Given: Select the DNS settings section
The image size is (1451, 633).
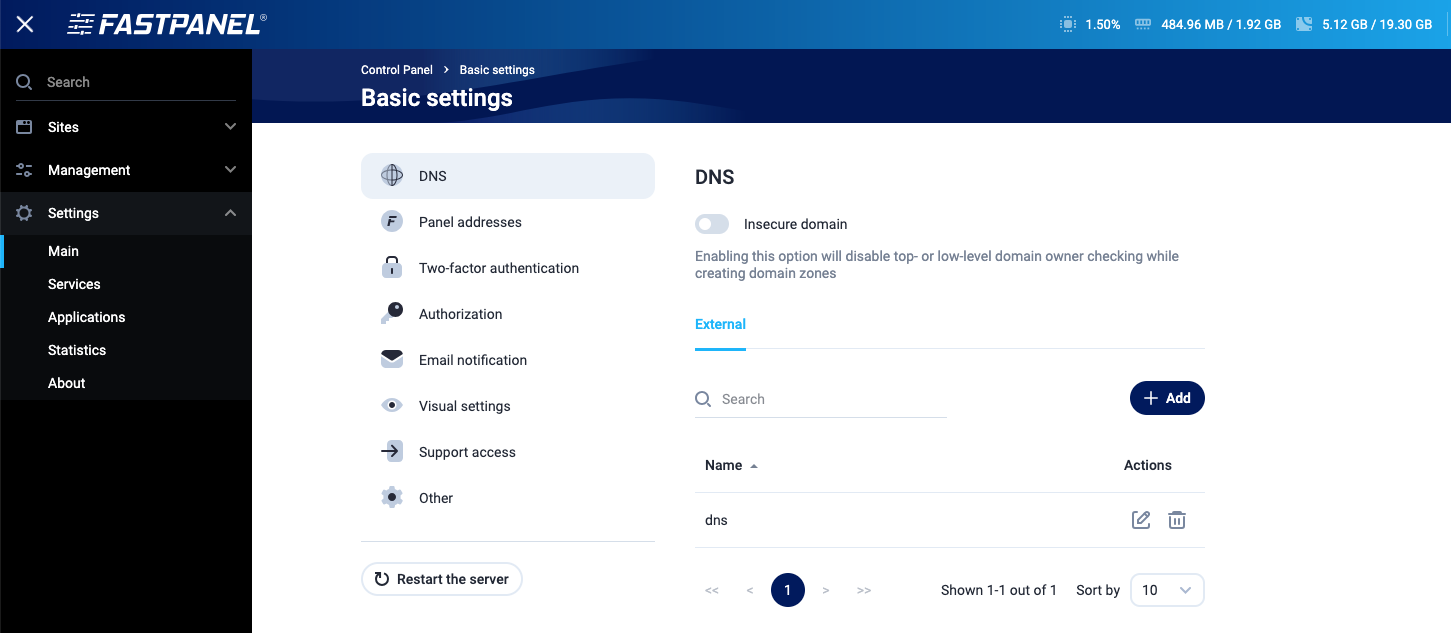Looking at the screenshot, I should [508, 176].
